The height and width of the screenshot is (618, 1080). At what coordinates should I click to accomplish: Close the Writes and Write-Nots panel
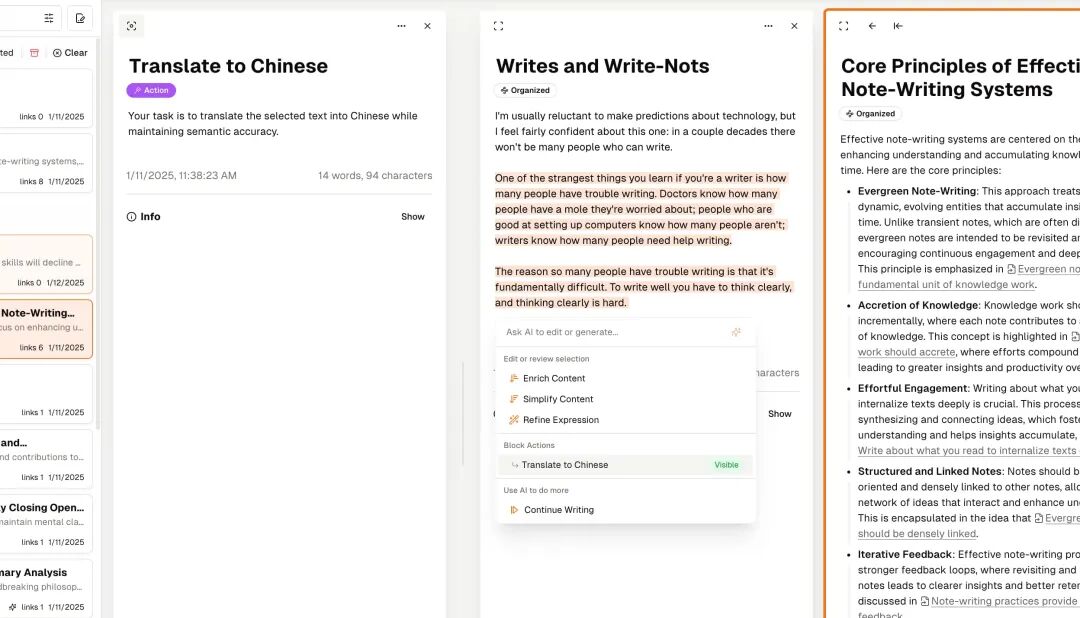794,26
